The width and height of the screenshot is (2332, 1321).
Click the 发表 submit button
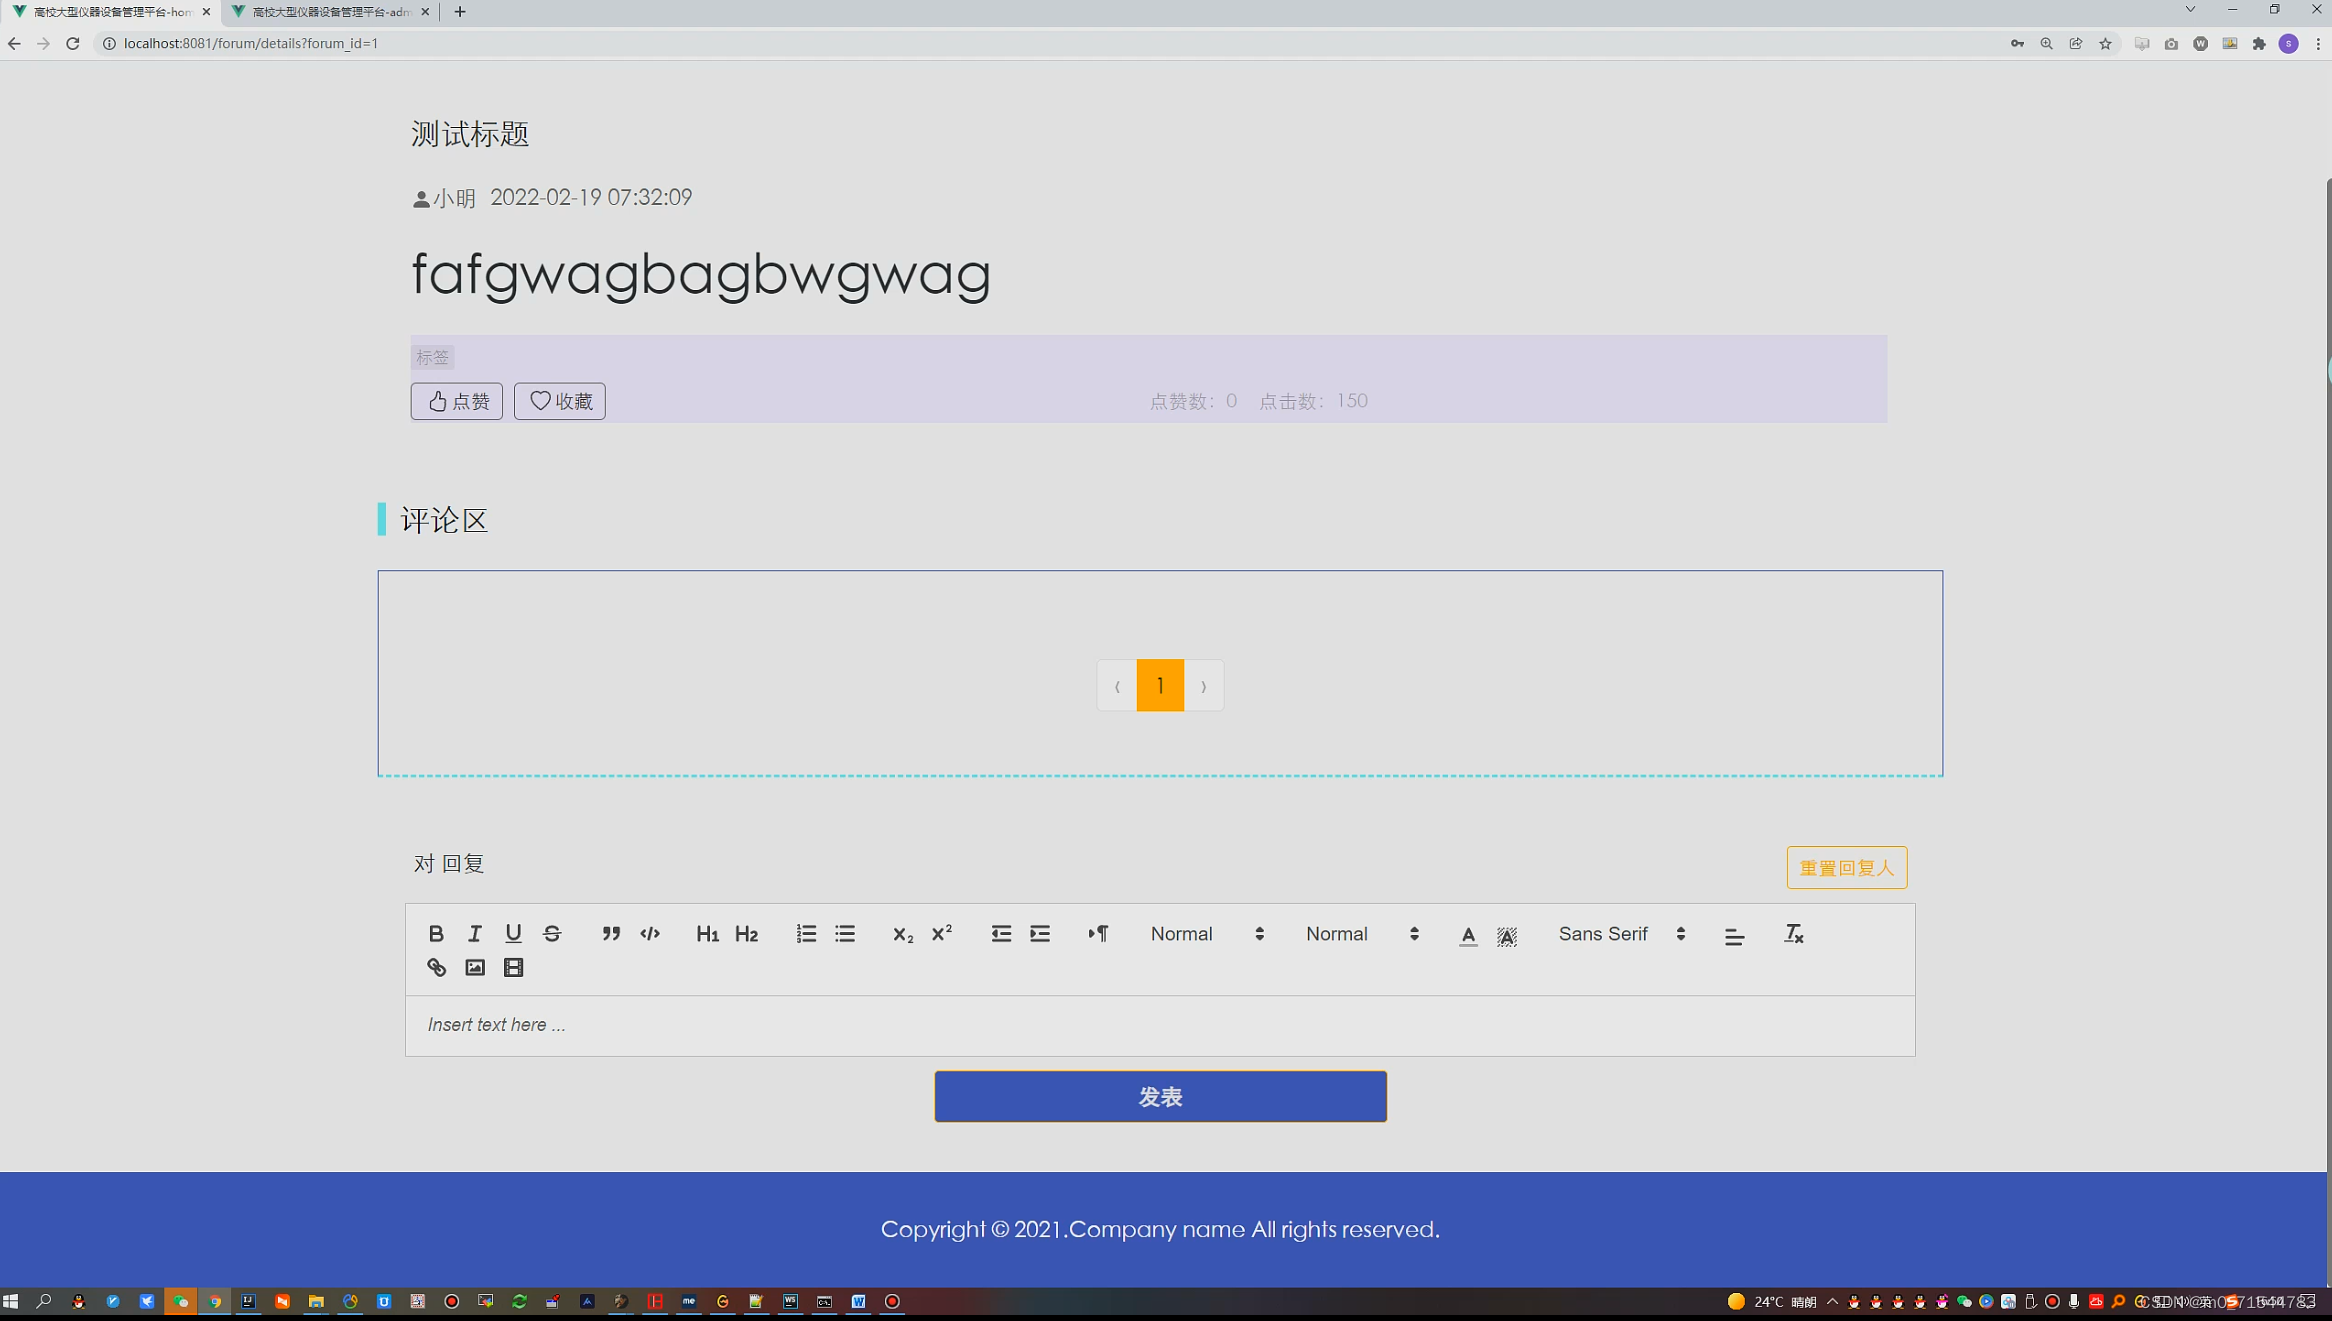tap(1160, 1096)
